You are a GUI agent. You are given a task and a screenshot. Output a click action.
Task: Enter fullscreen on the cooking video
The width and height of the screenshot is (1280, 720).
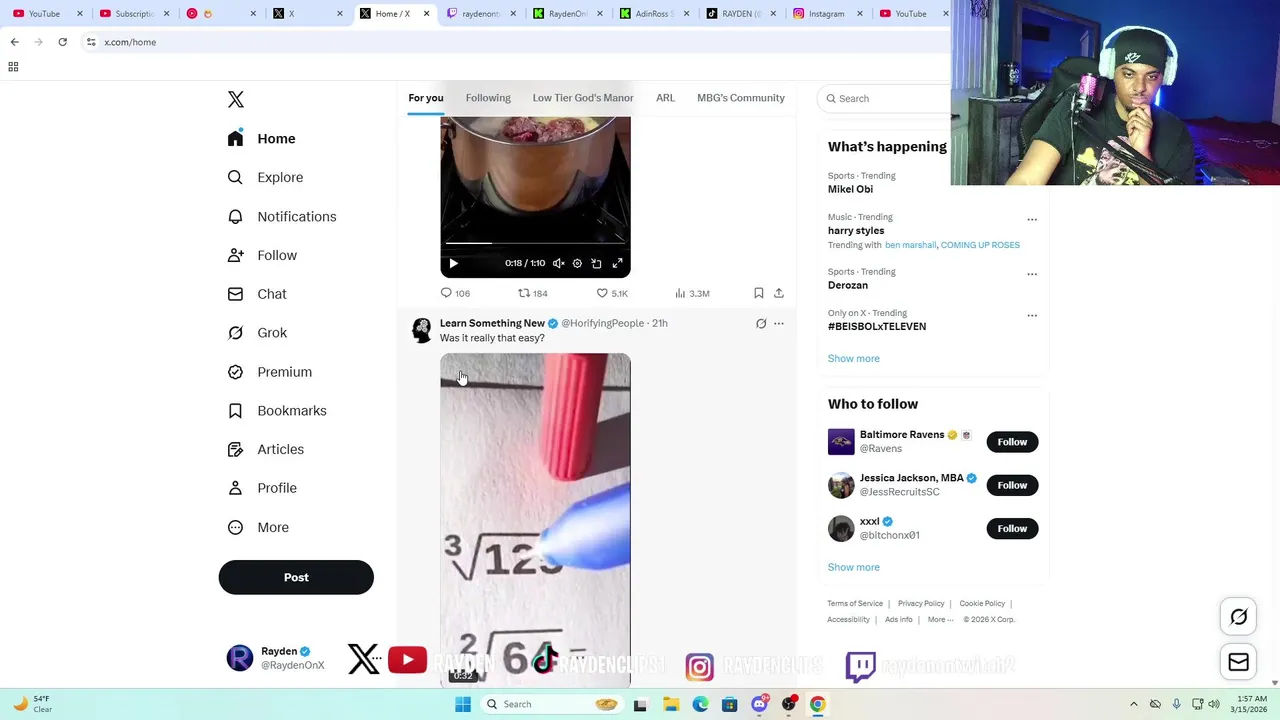[617, 263]
